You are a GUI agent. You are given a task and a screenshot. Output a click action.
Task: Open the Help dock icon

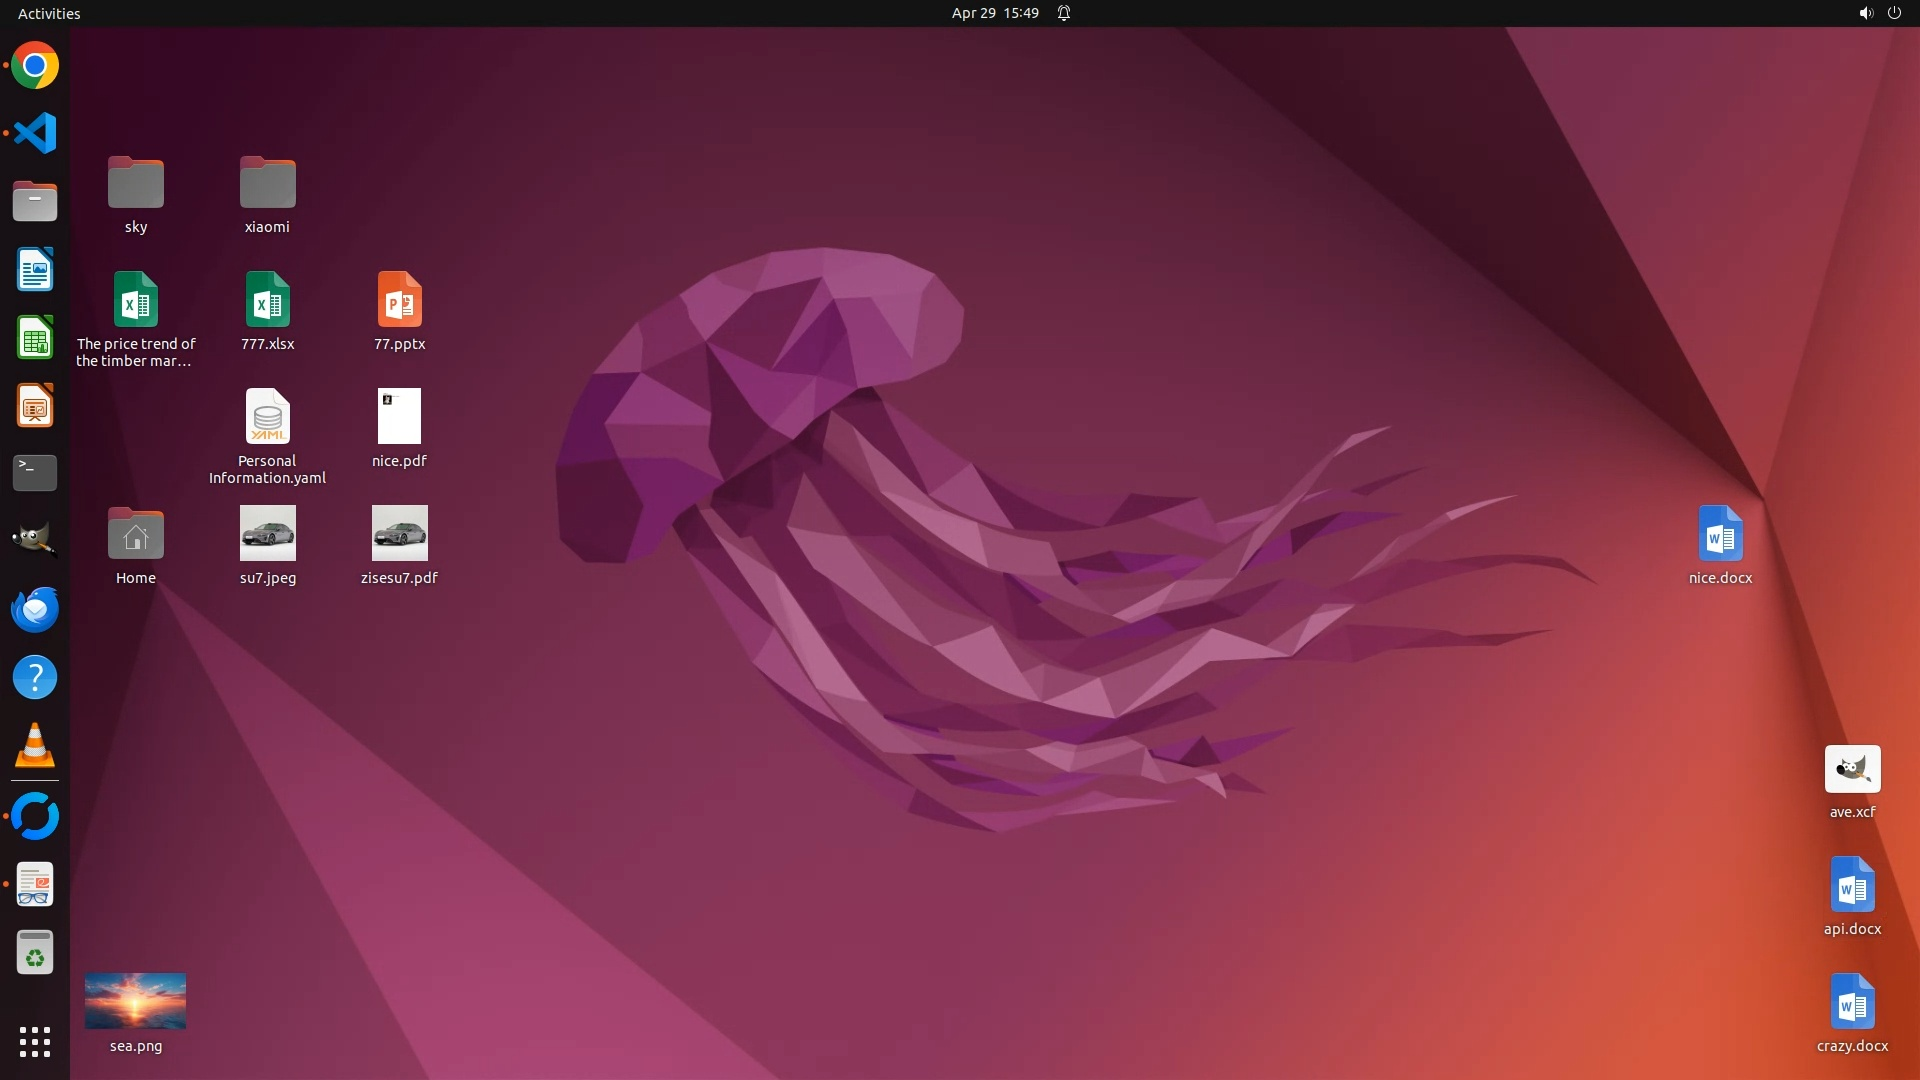point(35,678)
